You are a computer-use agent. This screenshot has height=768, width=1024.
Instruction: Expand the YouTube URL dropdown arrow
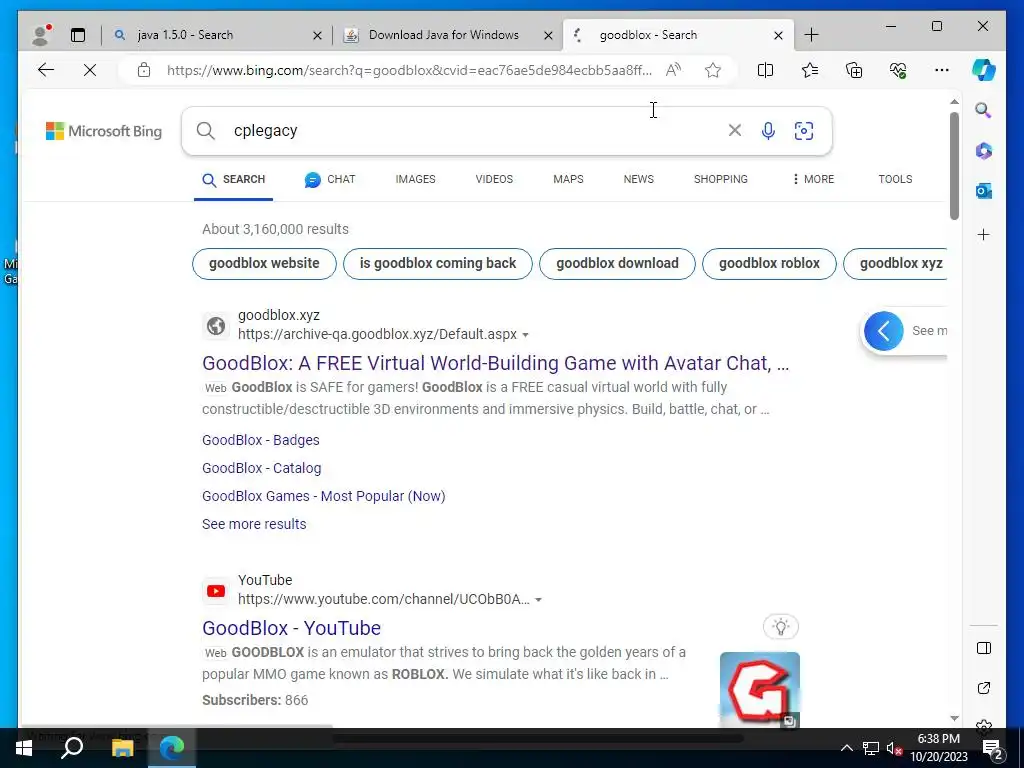(x=538, y=600)
